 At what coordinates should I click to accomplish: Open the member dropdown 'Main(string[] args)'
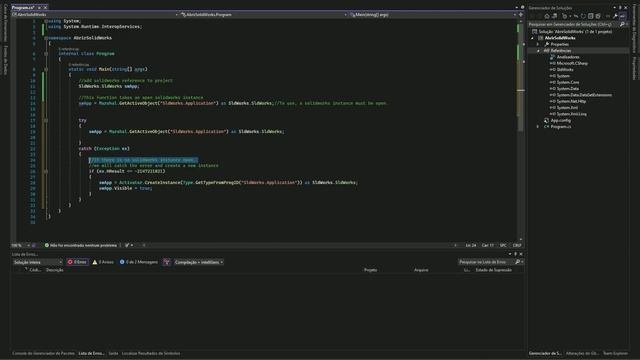point(433,15)
